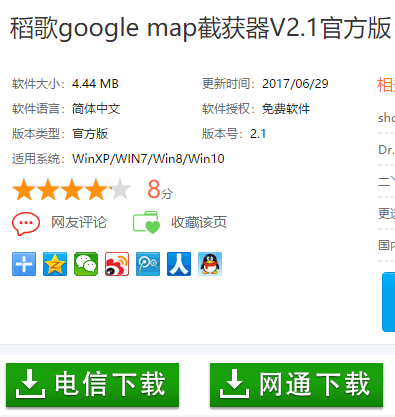Click the blue button at right edge
The width and height of the screenshot is (395, 417).
pyautogui.click(x=389, y=302)
